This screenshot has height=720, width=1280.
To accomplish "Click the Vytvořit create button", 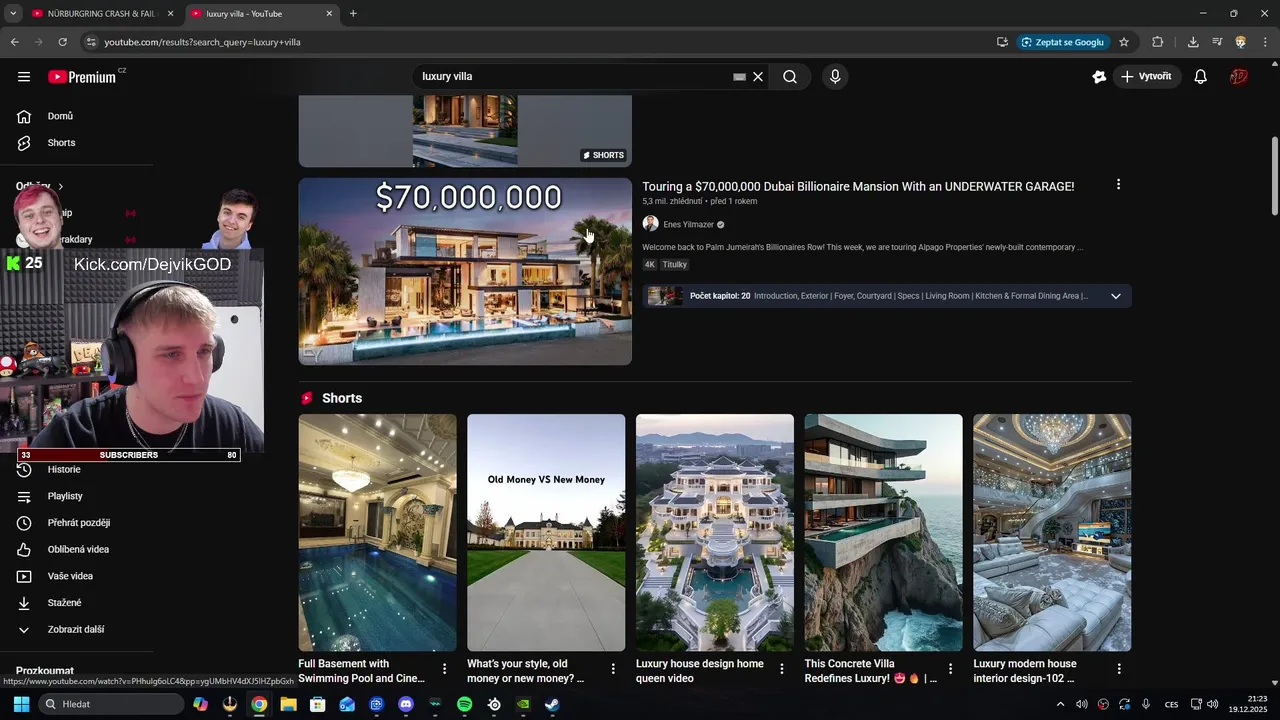I will (x=1147, y=77).
